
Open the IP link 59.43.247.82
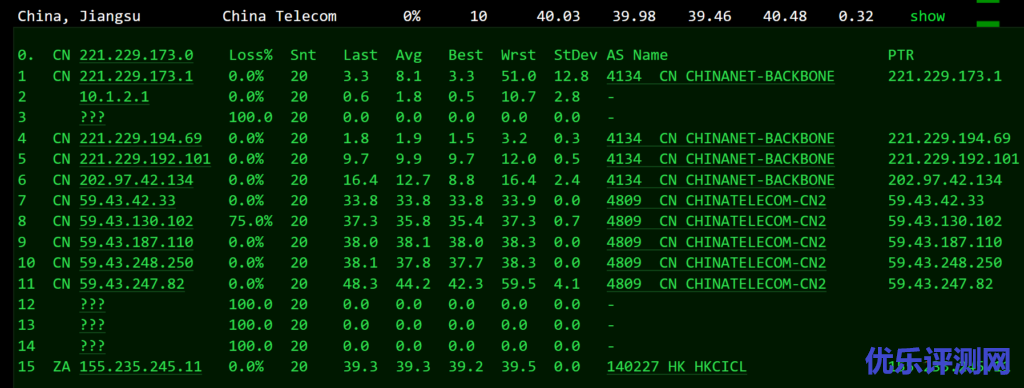[132, 284]
